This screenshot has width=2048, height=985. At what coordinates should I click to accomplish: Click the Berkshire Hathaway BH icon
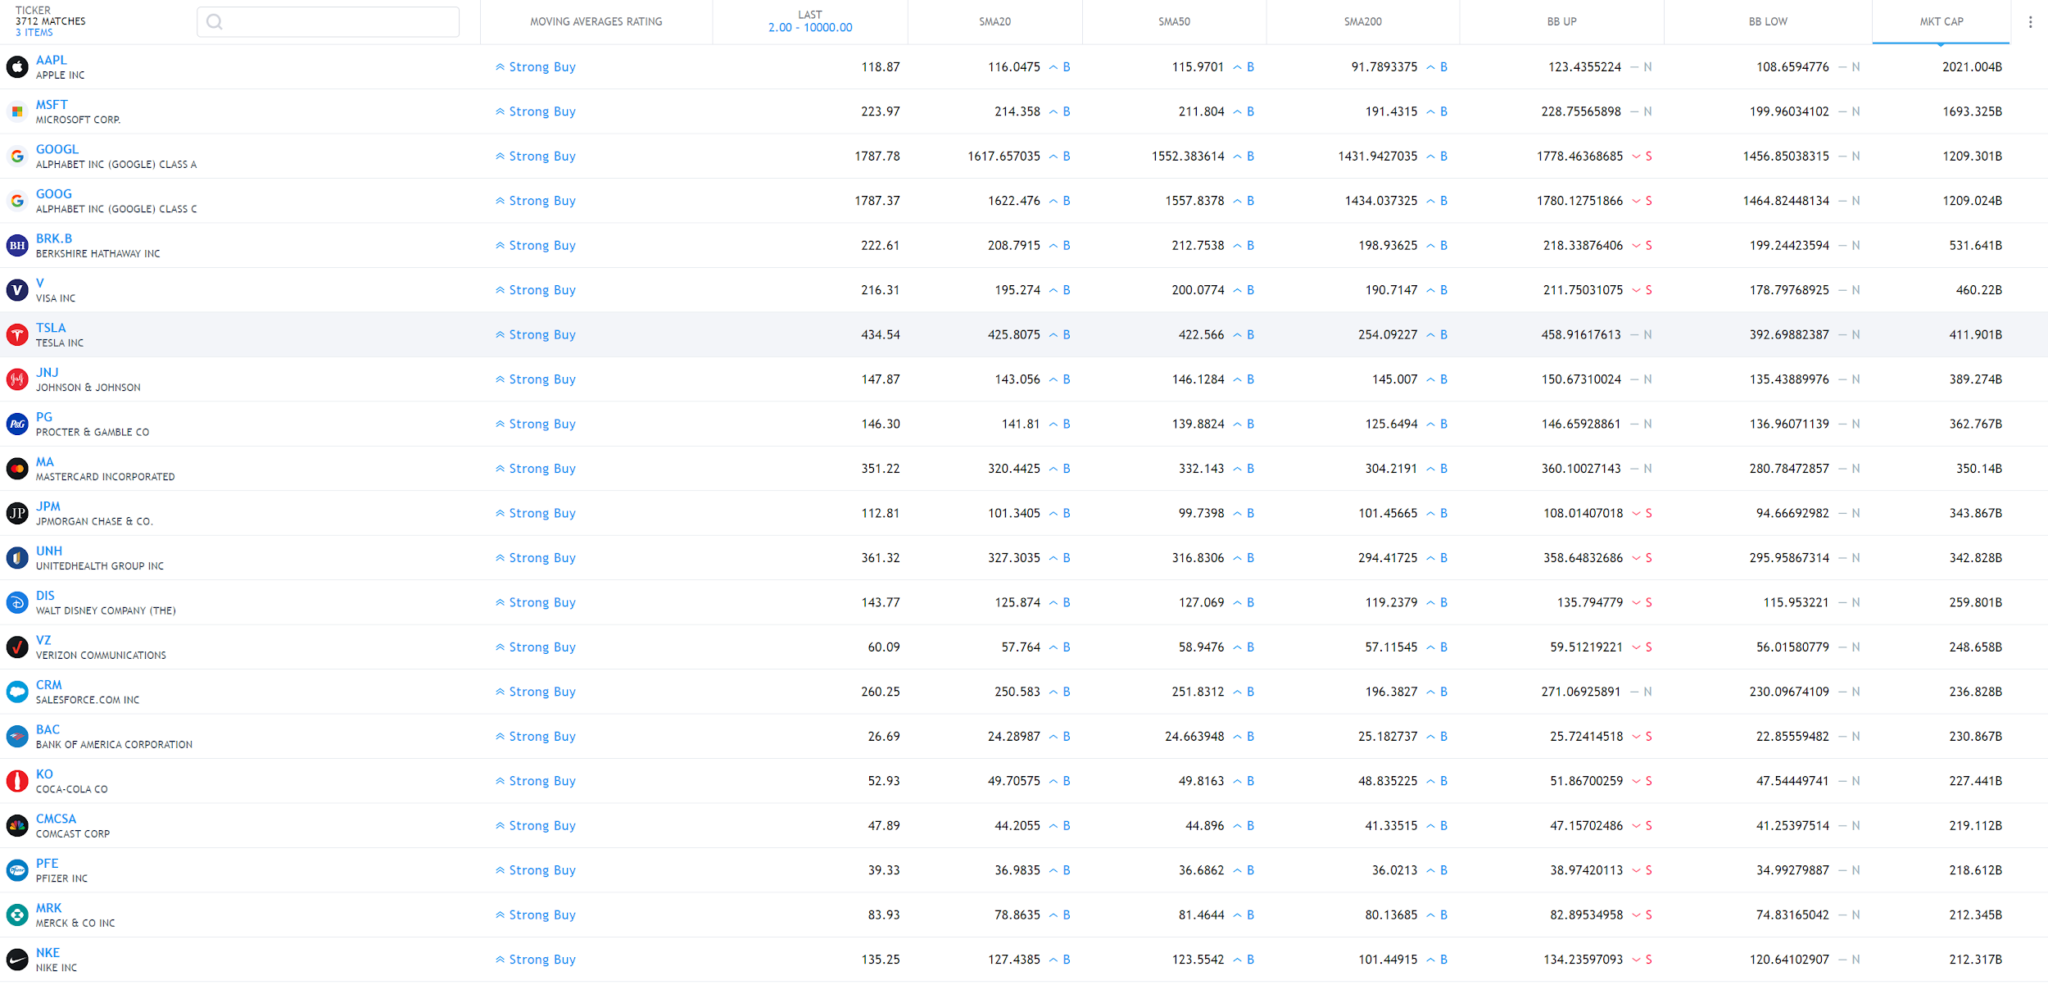(17, 246)
